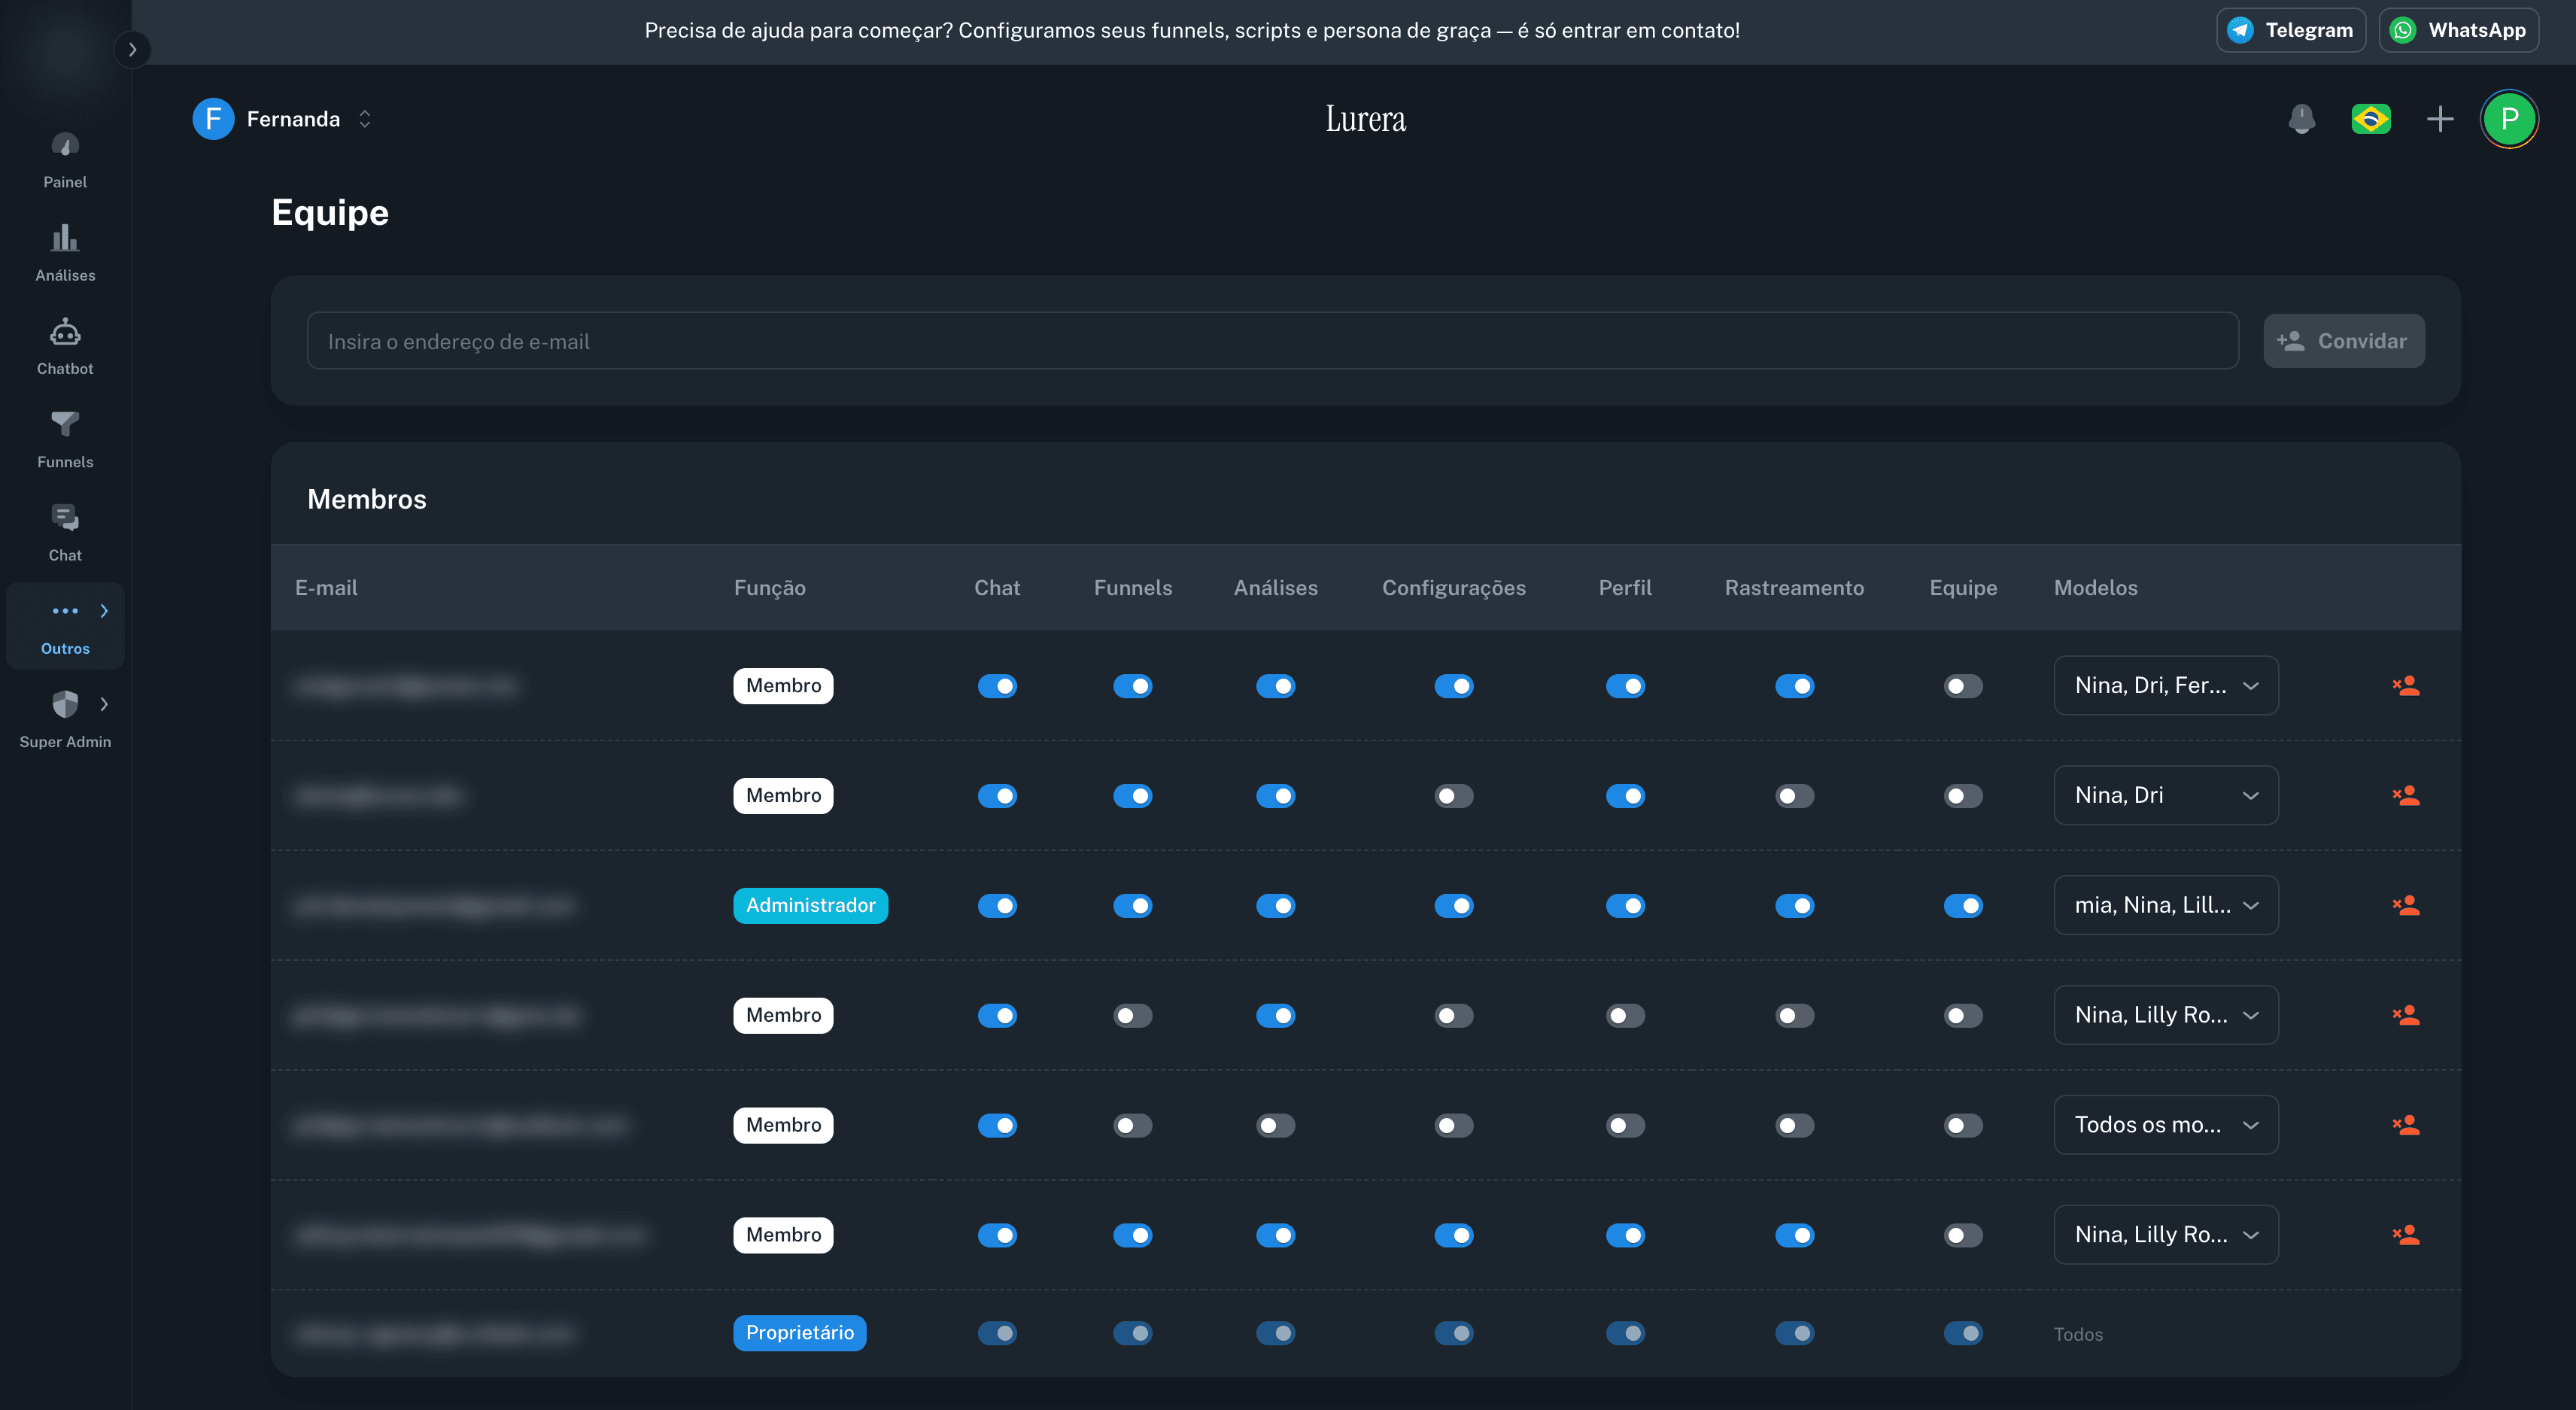This screenshot has height=1410, width=2576.
Task: Remove the Administrador member
Action: point(2405,906)
